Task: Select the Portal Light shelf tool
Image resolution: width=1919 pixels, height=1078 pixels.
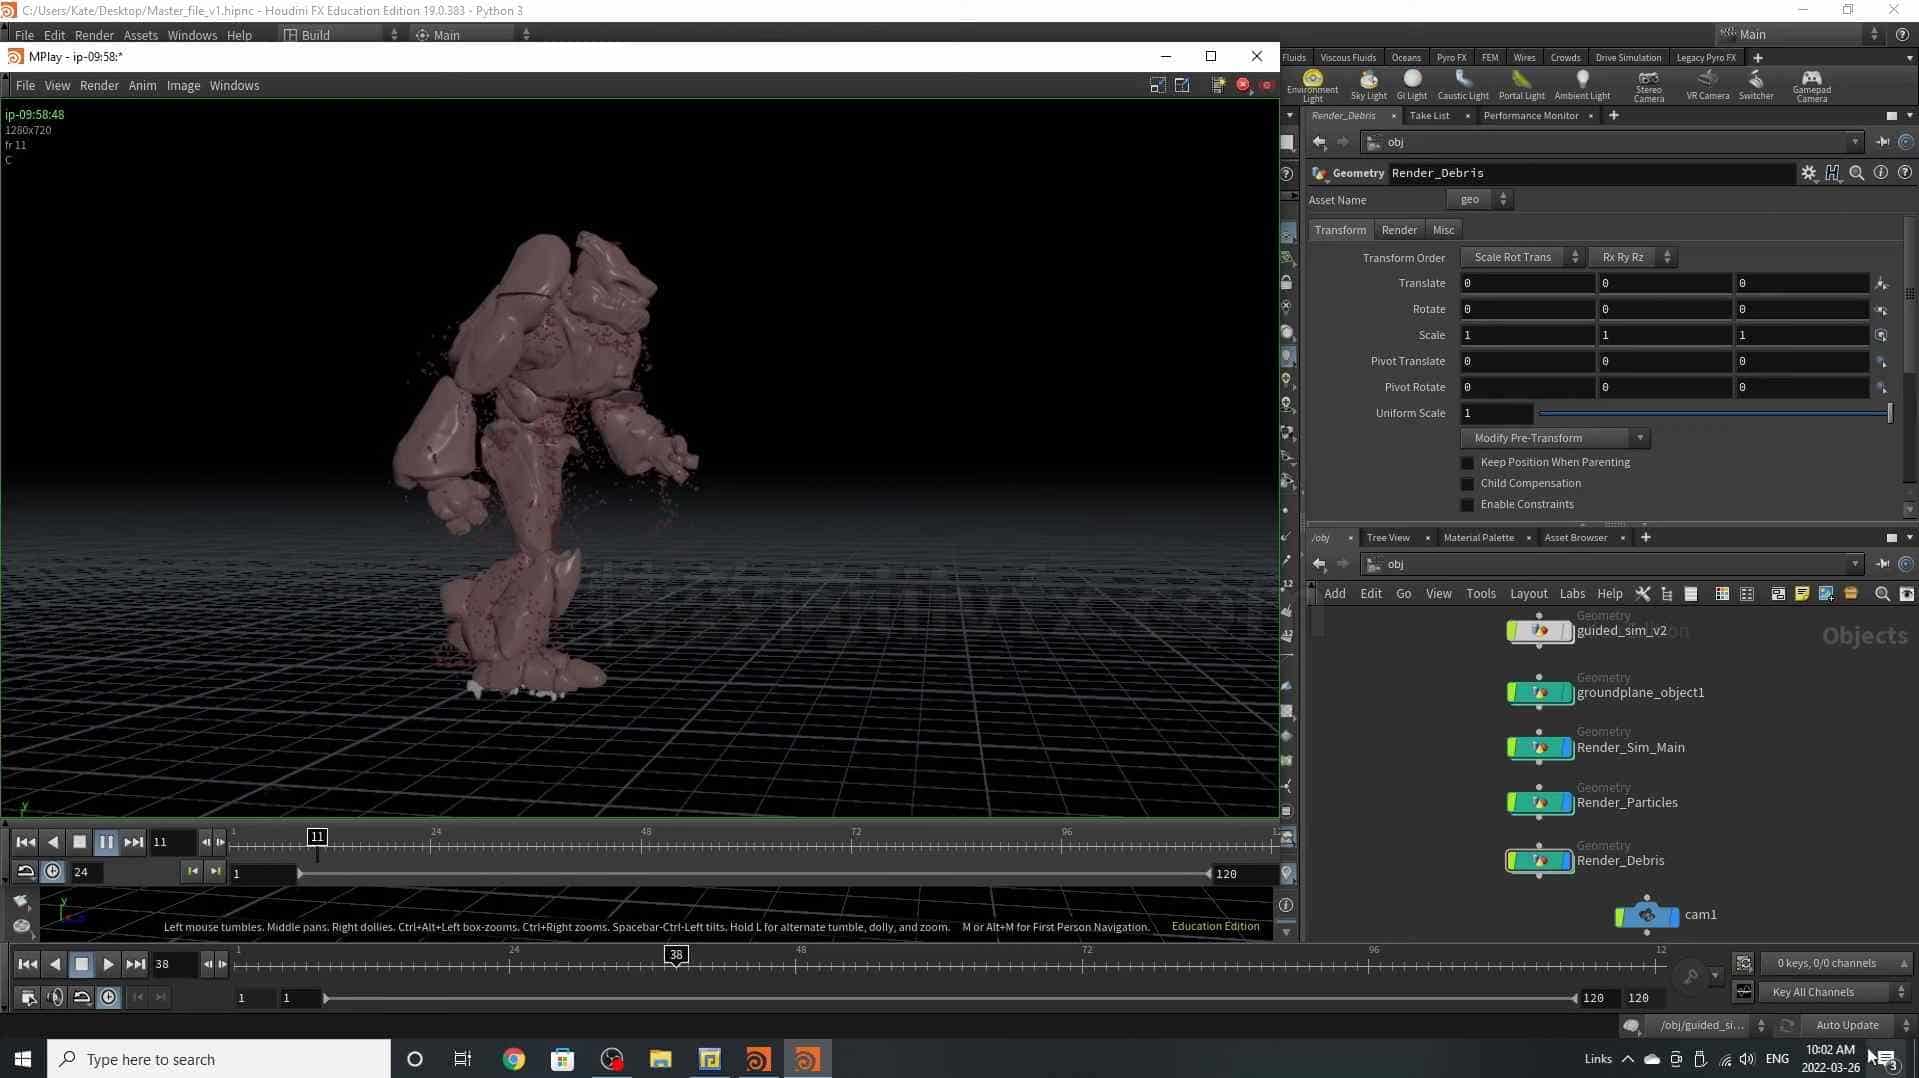Action: pos(1521,85)
